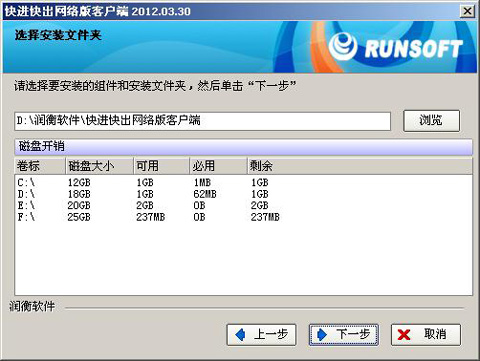
Task: Click the 1MB required space cell
Action: pyautogui.click(x=202, y=182)
